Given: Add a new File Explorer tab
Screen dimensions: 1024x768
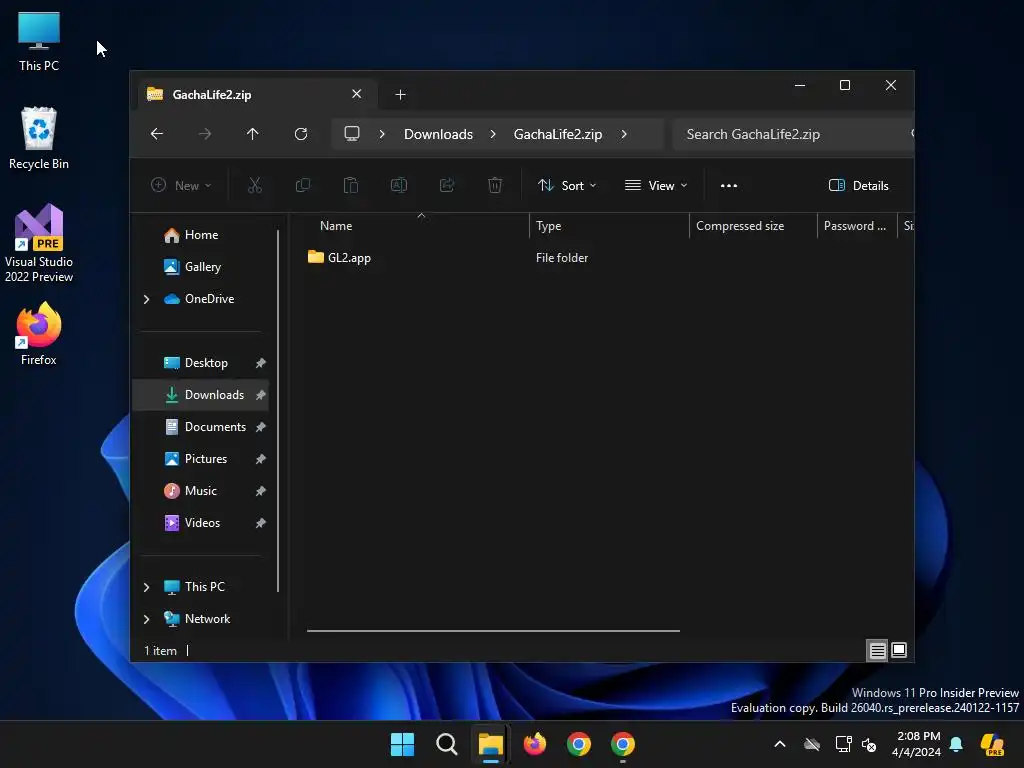Looking at the screenshot, I should 400,95.
